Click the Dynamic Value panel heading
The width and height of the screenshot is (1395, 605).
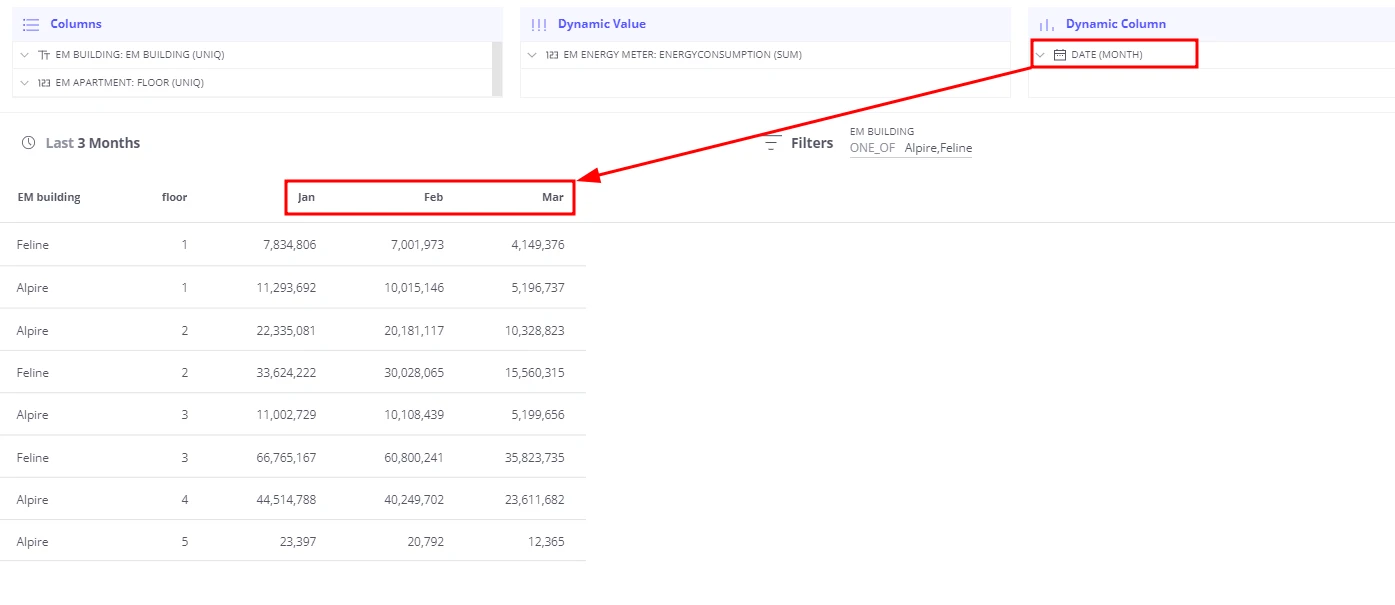(602, 24)
